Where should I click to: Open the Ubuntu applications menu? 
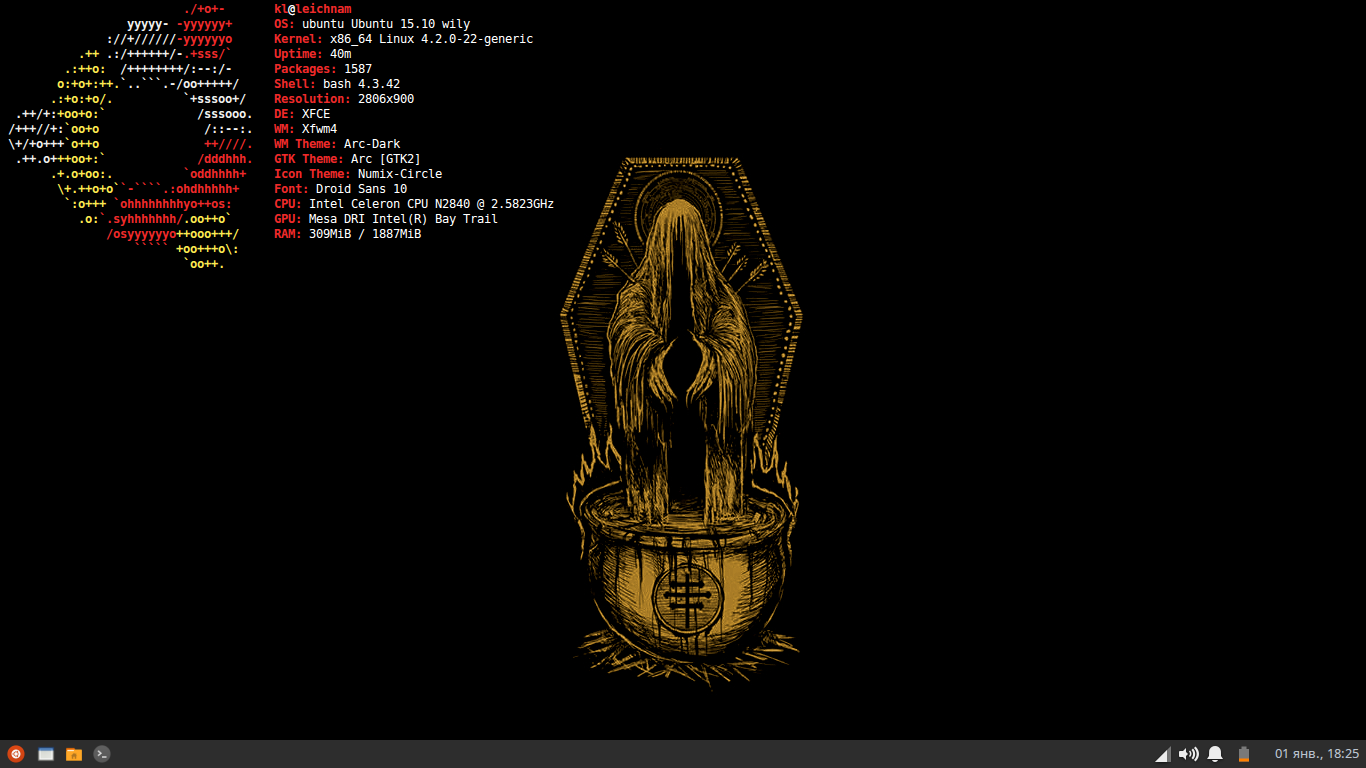(16, 754)
